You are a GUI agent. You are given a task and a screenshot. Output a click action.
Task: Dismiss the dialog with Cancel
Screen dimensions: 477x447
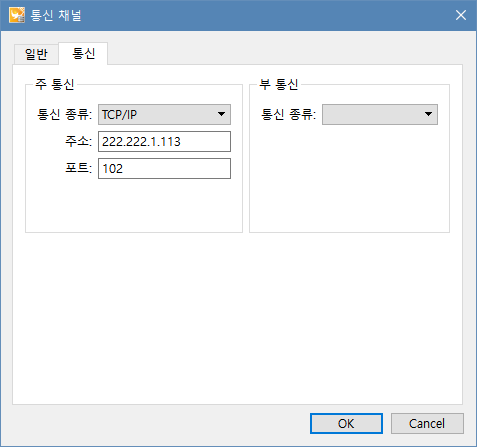pos(427,424)
